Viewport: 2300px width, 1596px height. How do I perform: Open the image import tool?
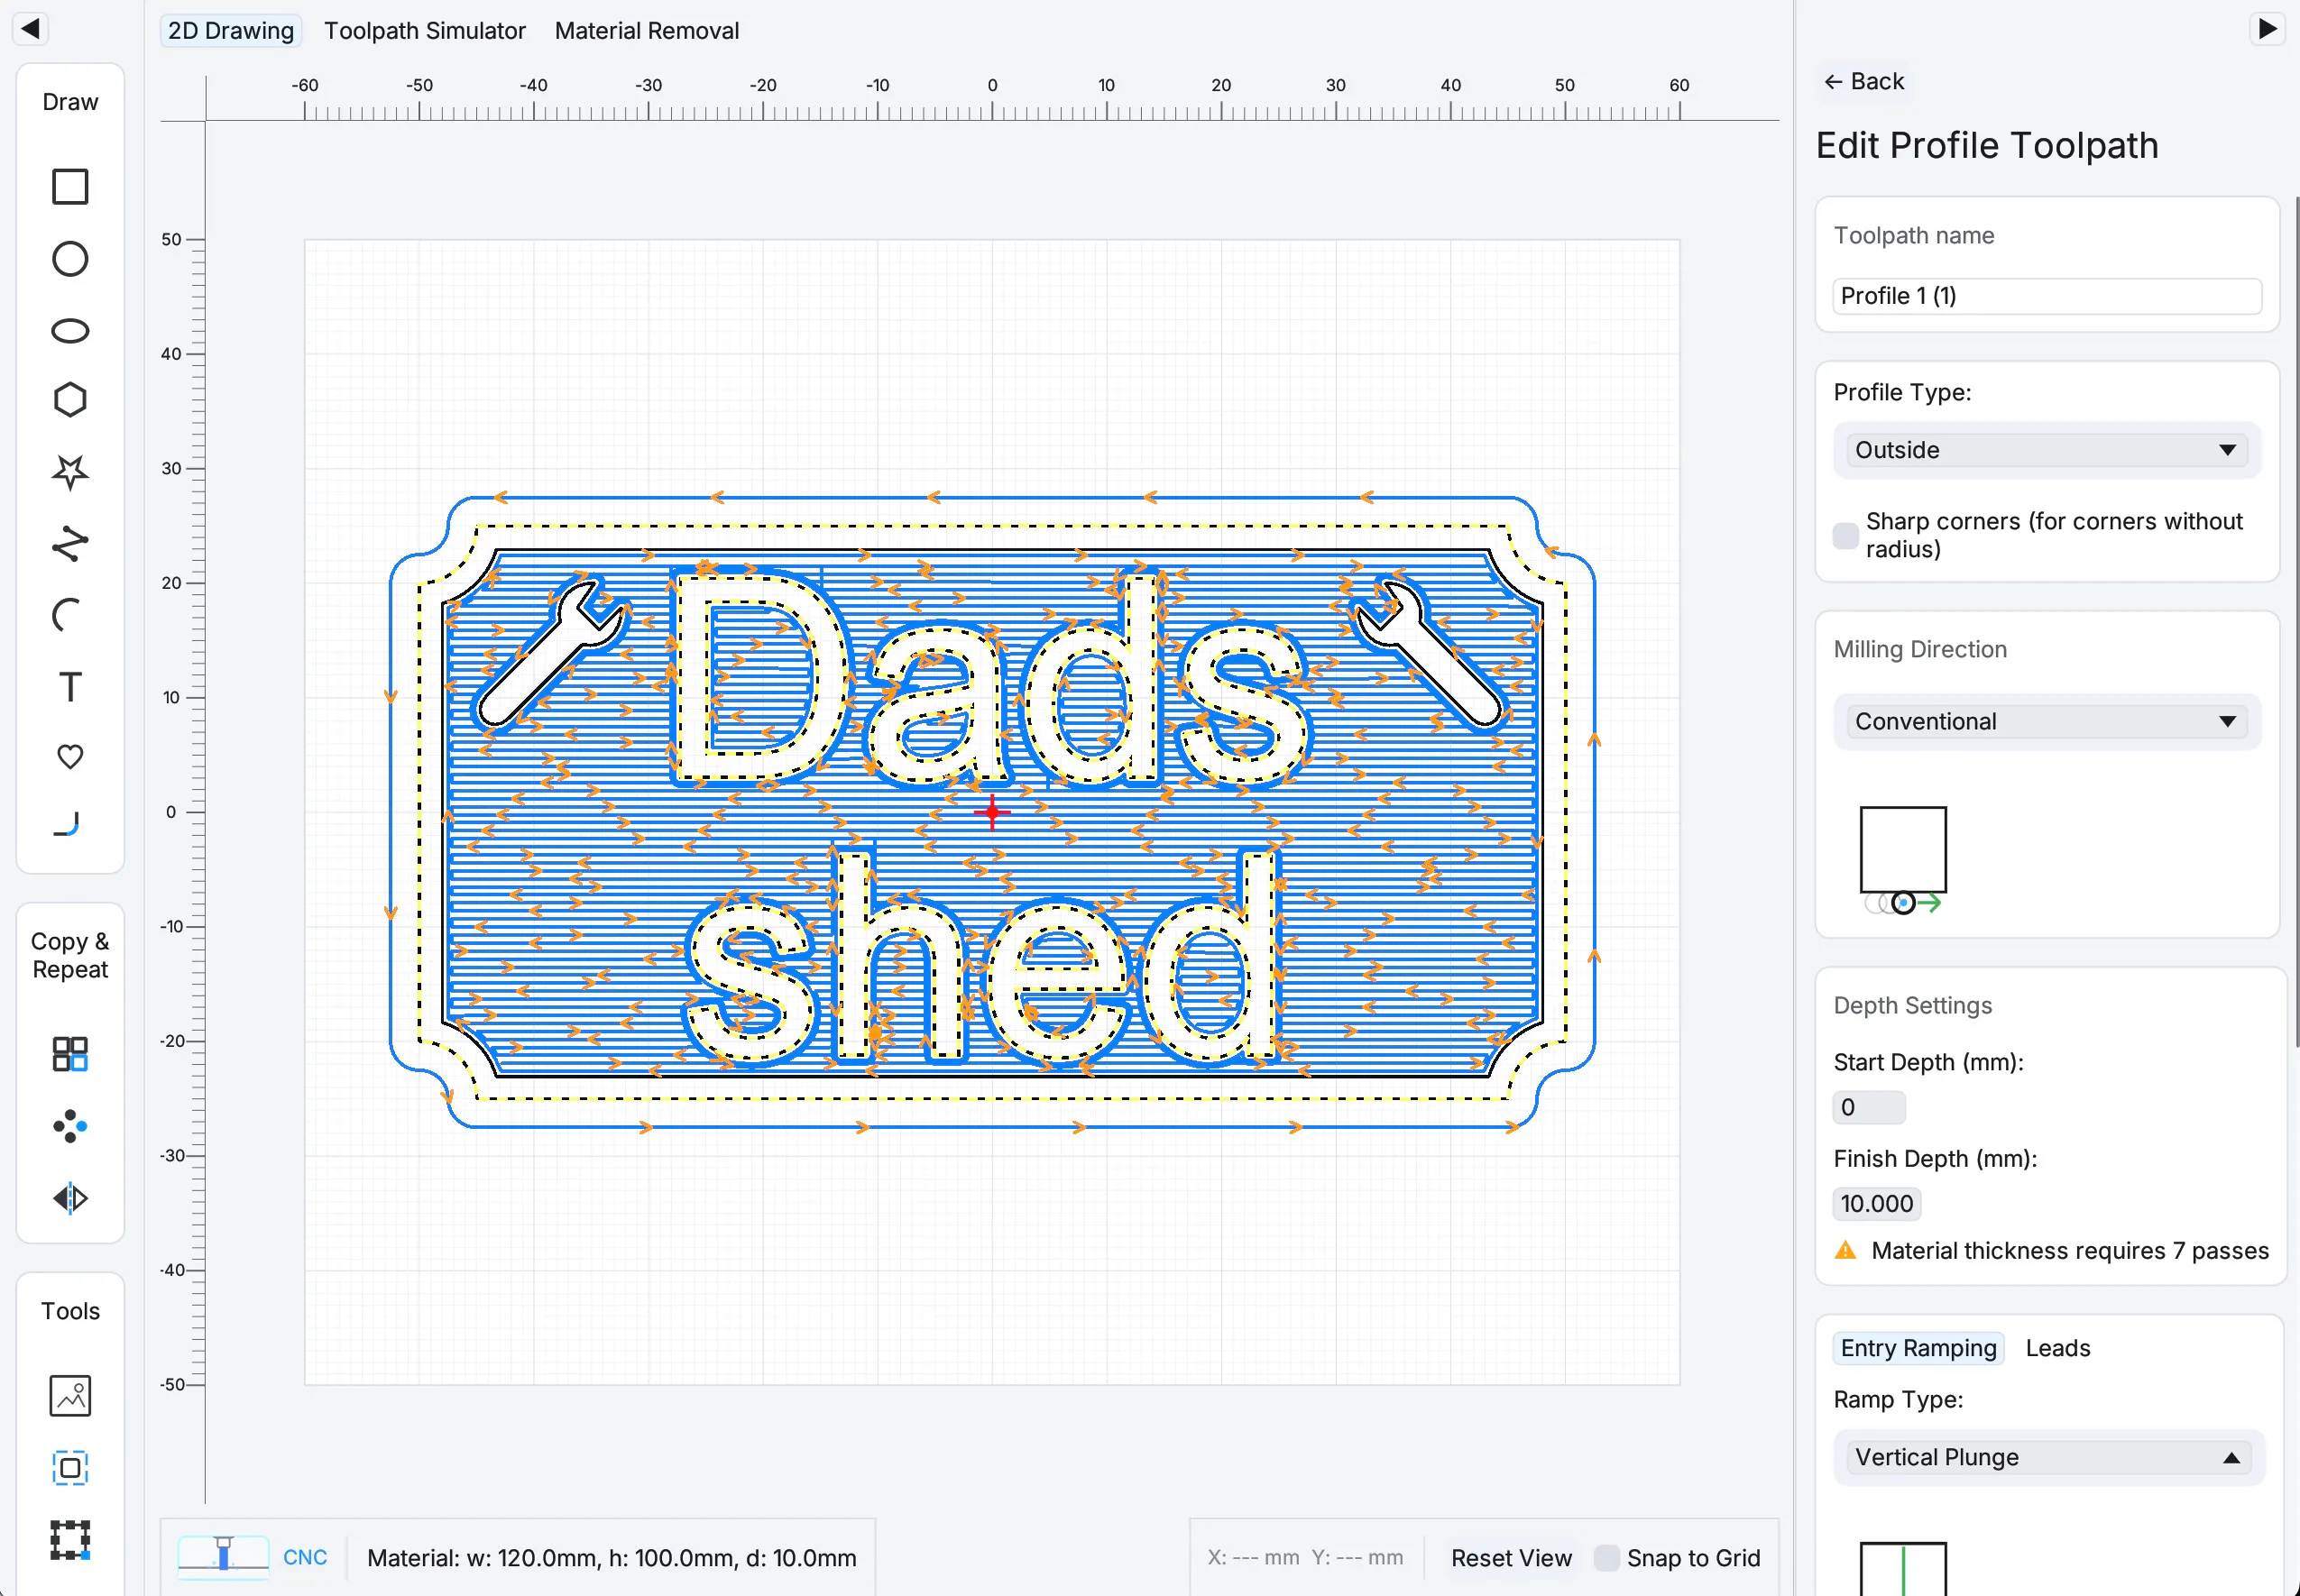click(x=70, y=1396)
